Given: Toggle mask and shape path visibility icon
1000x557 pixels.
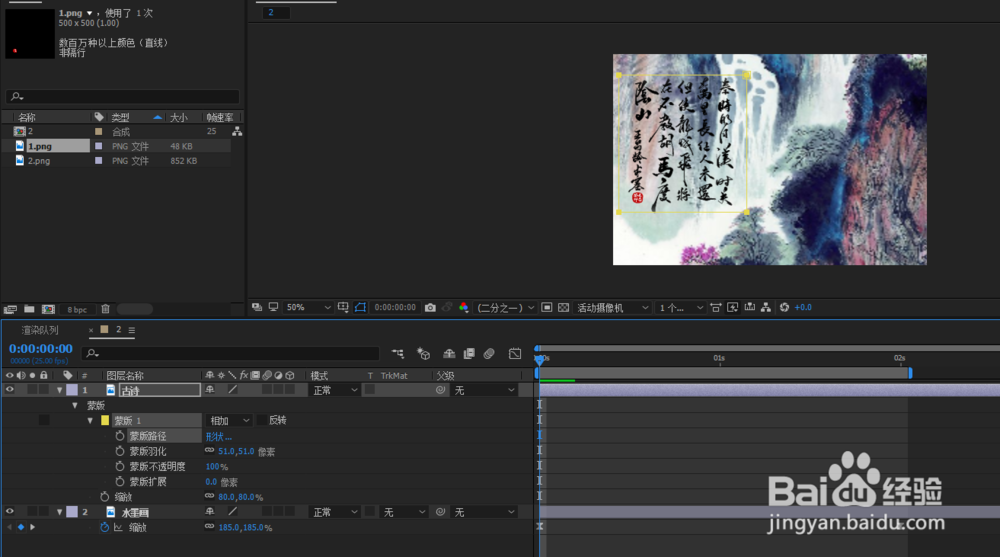Looking at the screenshot, I should click(360, 308).
